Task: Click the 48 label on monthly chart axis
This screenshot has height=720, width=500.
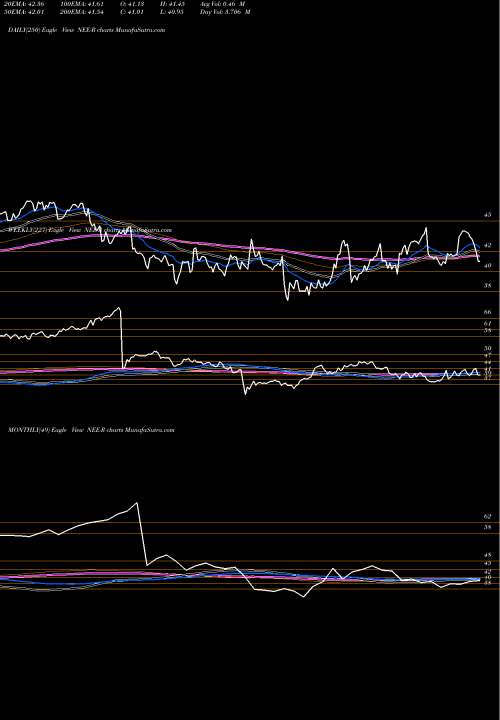Action: [488, 555]
